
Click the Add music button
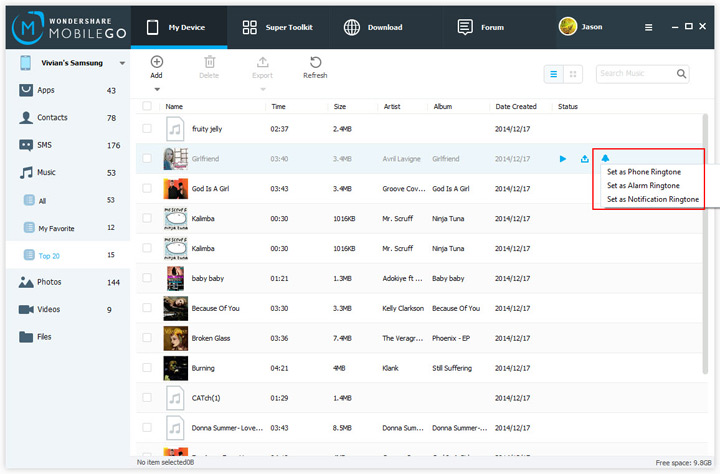[157, 67]
